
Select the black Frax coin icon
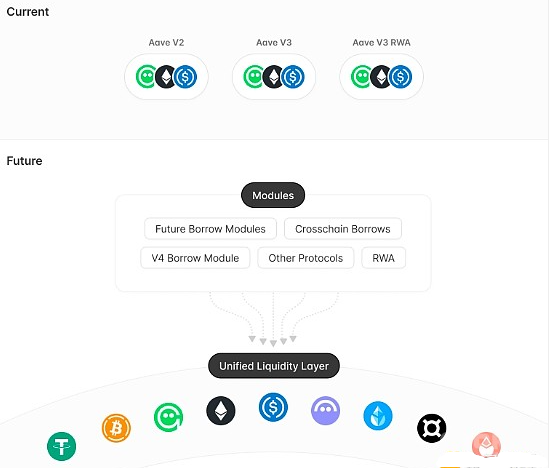(431, 428)
